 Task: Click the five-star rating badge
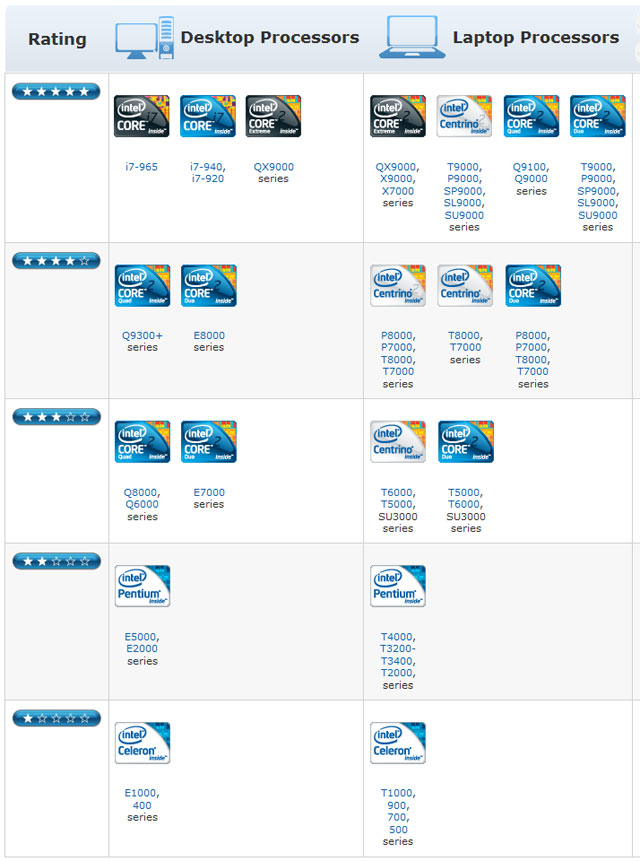pos(56,91)
